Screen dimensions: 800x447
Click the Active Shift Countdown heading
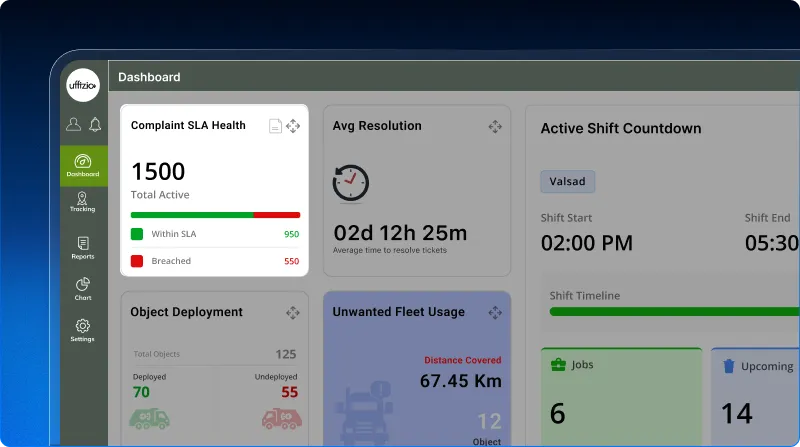click(x=621, y=129)
